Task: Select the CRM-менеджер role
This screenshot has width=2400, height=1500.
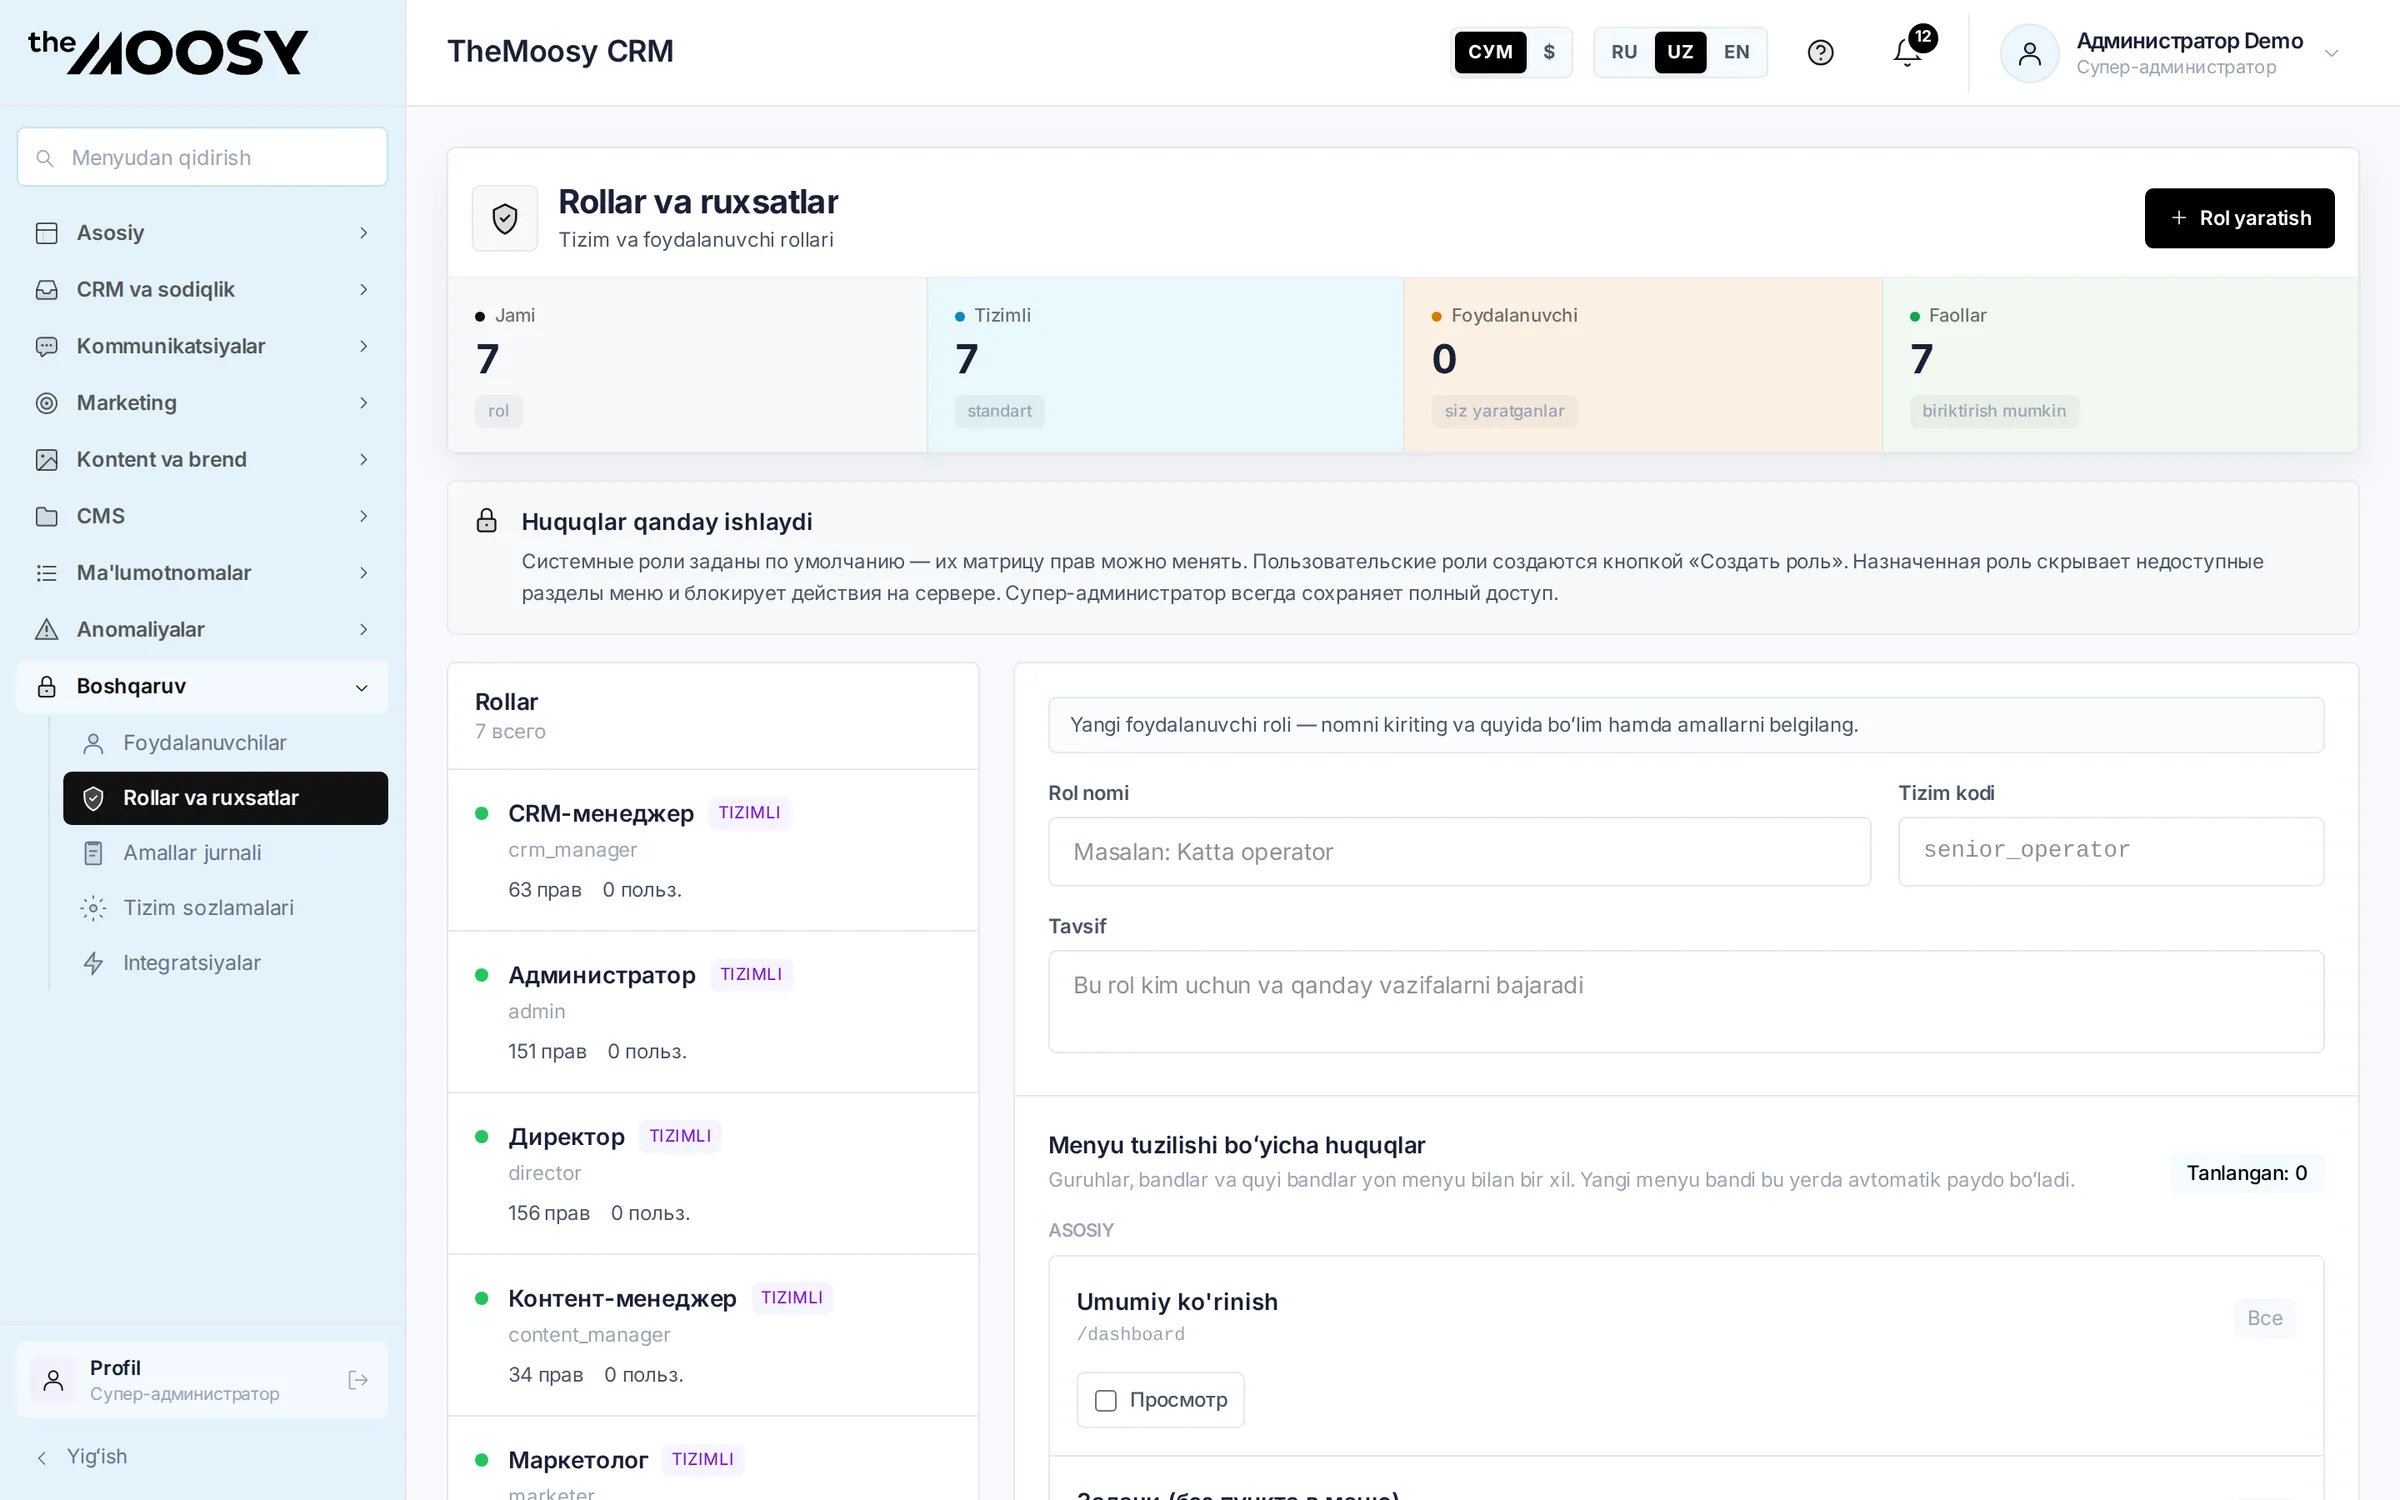Action: tap(713, 851)
